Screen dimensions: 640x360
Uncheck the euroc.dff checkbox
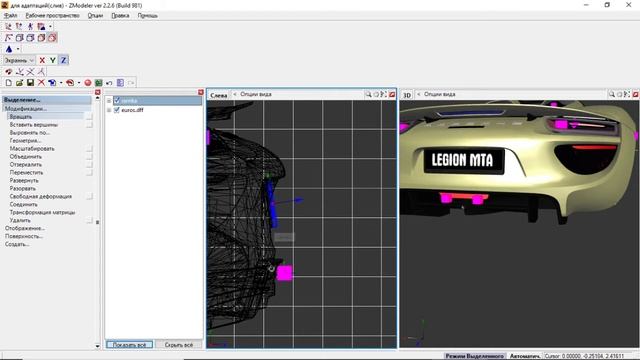tap(117, 110)
